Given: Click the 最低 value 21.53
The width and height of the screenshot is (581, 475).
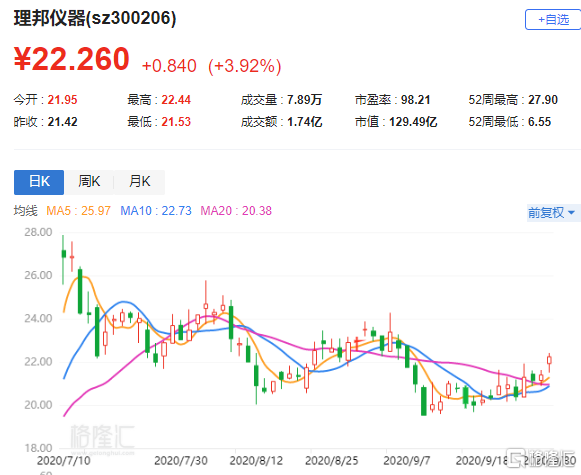Looking at the screenshot, I should click(x=176, y=122).
